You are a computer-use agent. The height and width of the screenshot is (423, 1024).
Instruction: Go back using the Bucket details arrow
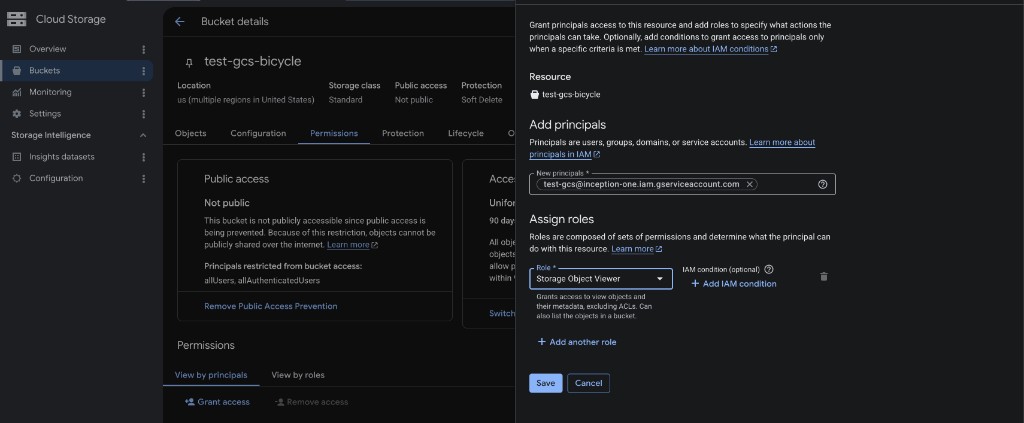coord(180,22)
